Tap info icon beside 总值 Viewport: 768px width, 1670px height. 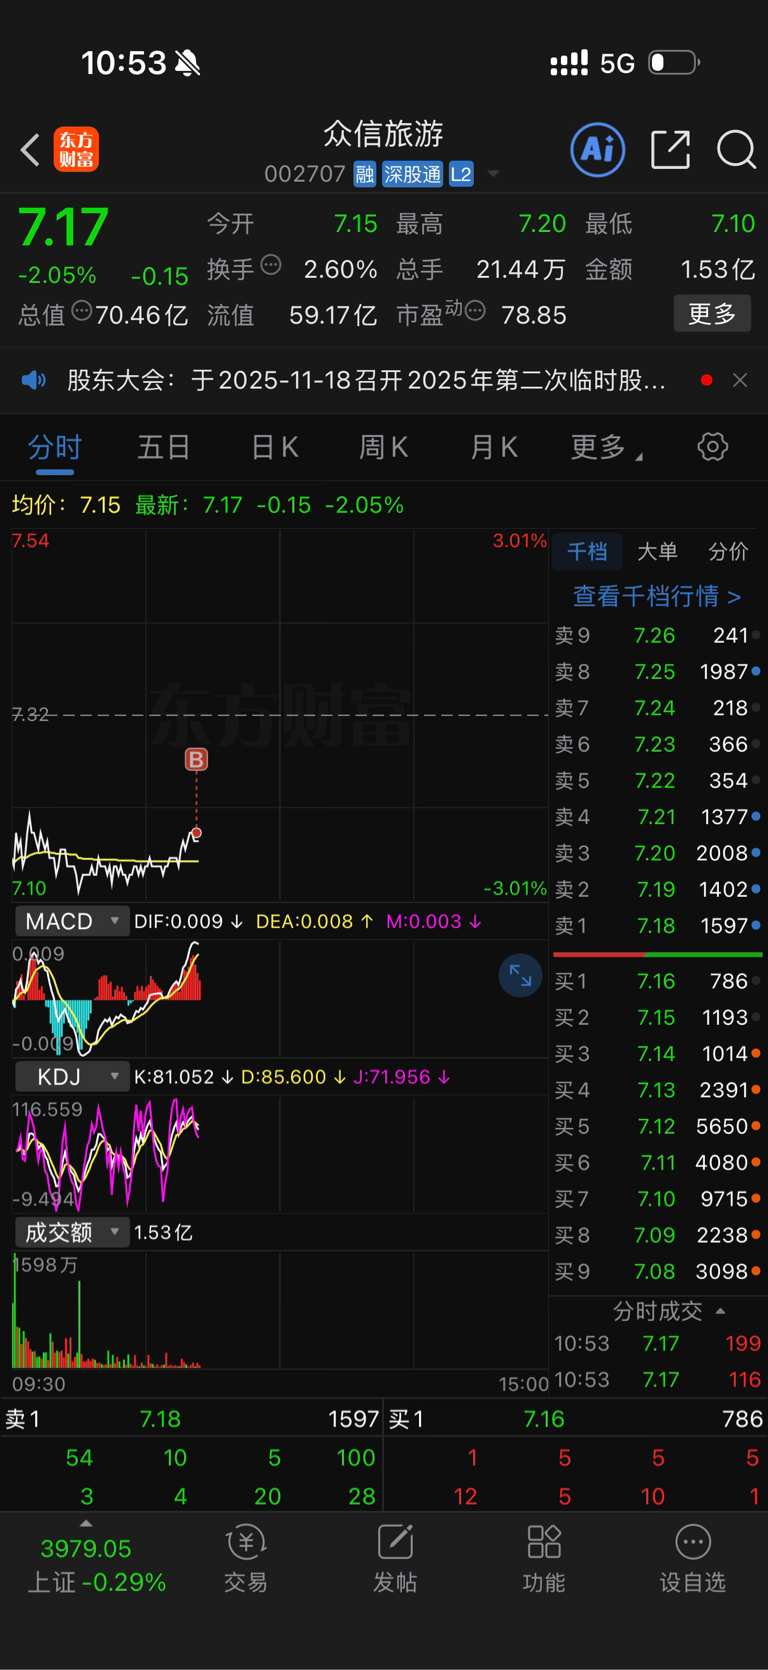[x=82, y=311]
